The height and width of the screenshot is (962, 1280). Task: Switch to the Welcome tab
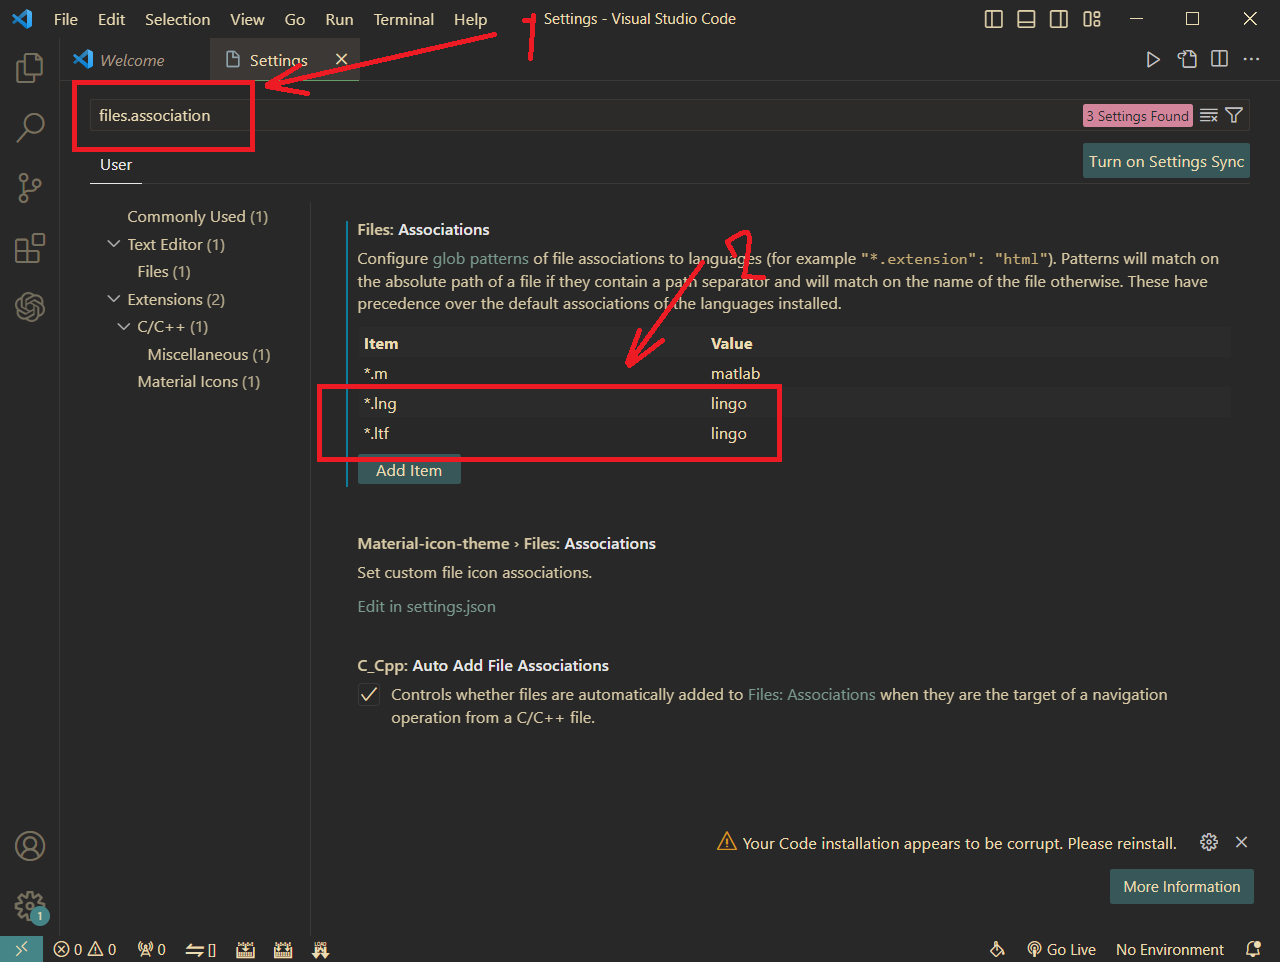click(135, 60)
